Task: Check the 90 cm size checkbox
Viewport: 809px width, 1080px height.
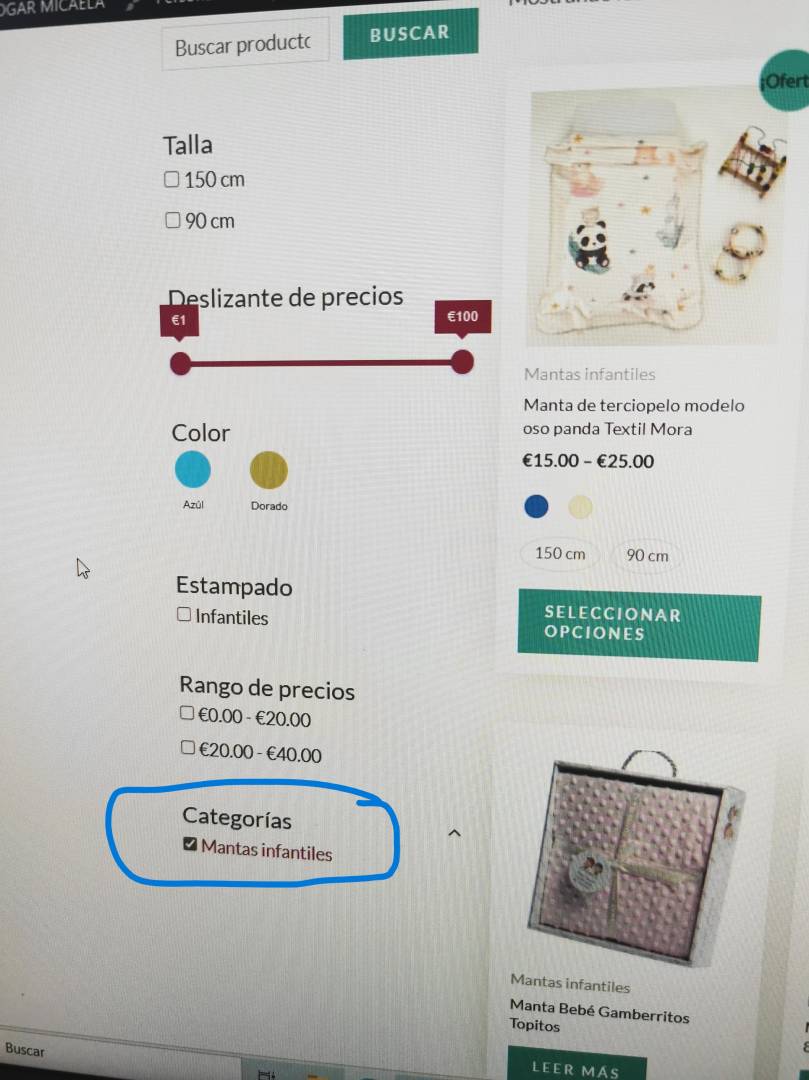Action: (x=173, y=220)
